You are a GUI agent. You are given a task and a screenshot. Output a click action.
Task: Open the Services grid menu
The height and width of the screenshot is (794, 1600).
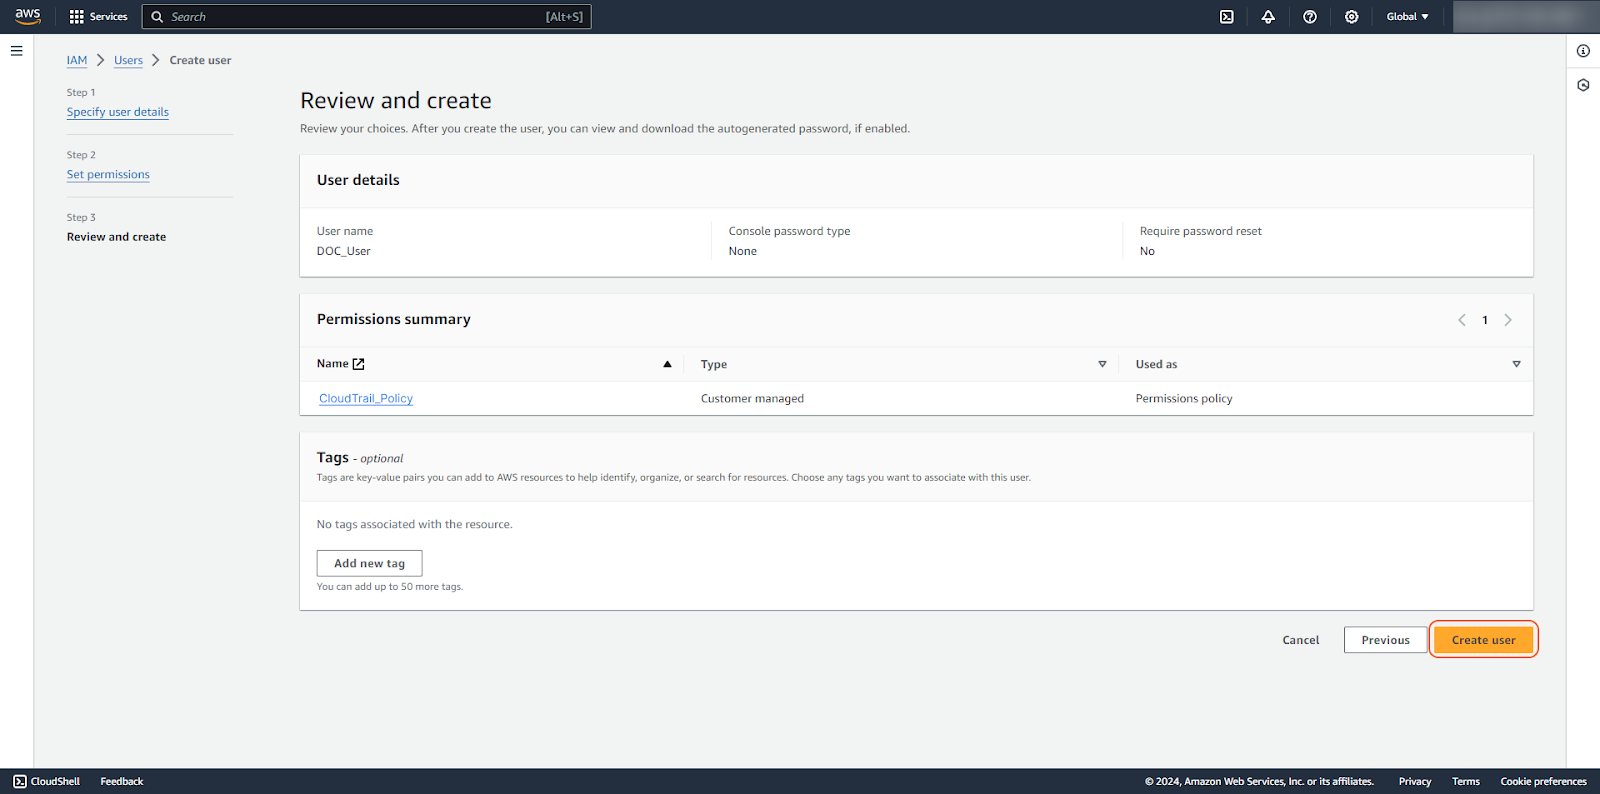coord(98,17)
